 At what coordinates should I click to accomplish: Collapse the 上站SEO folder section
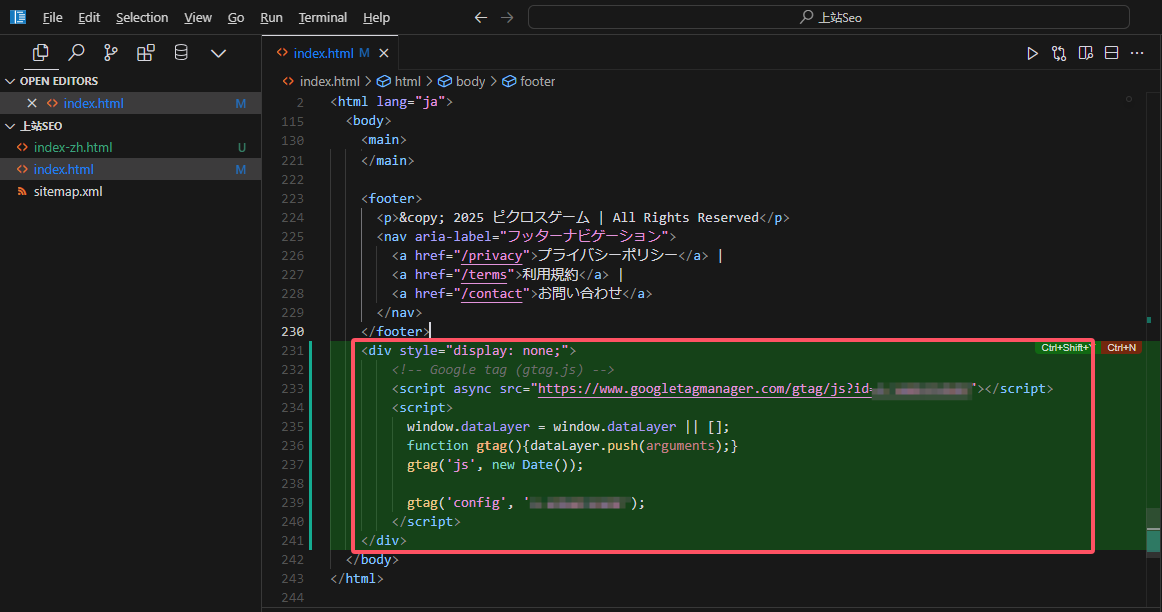pyautogui.click(x=34, y=126)
